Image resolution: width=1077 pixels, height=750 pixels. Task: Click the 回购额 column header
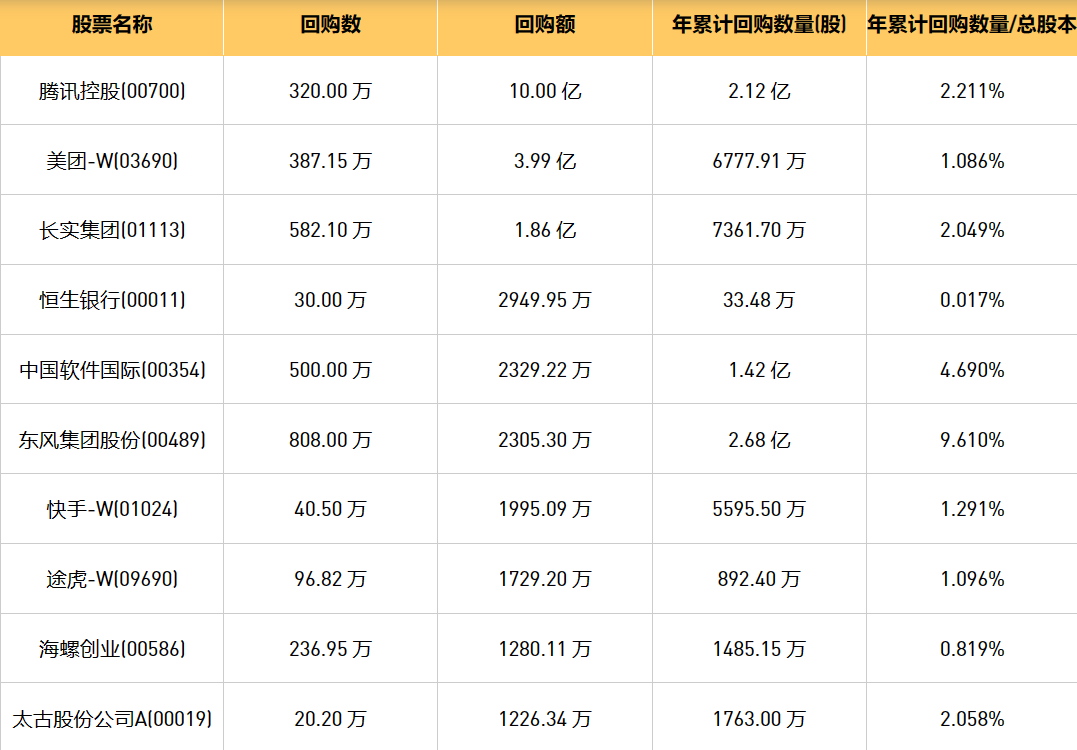point(545,26)
